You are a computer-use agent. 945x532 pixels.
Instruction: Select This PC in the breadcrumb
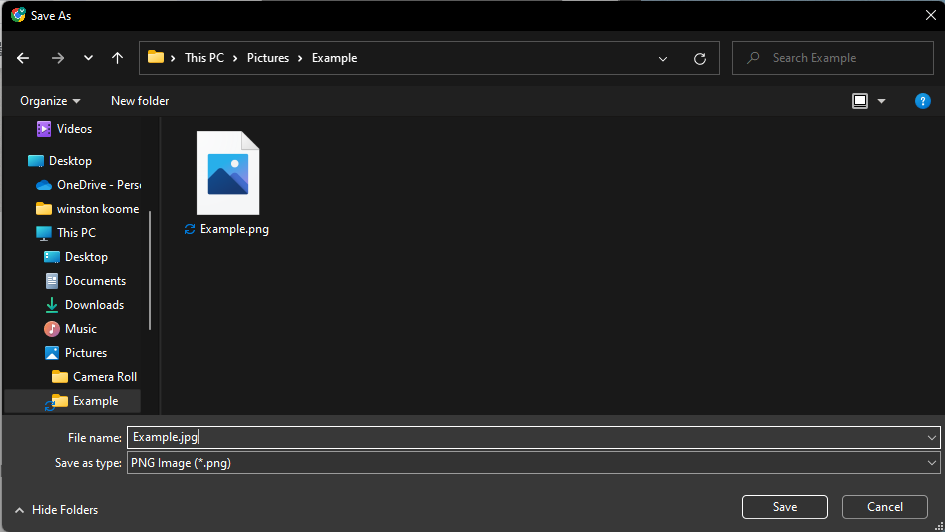point(204,58)
